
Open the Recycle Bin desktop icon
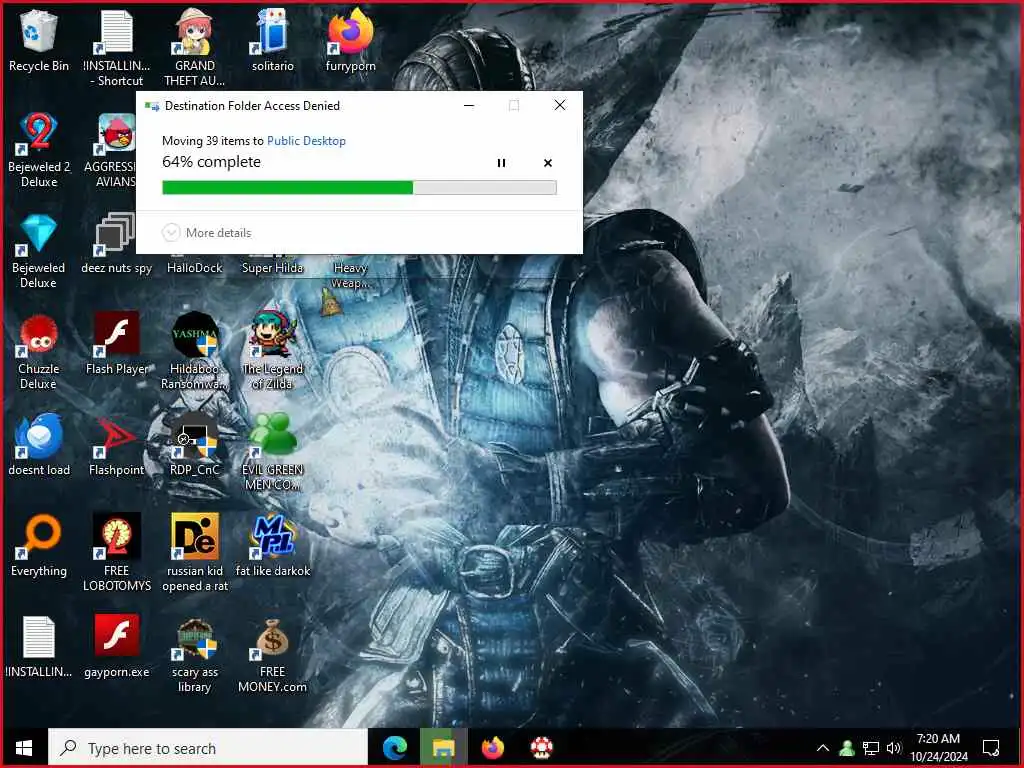click(39, 40)
